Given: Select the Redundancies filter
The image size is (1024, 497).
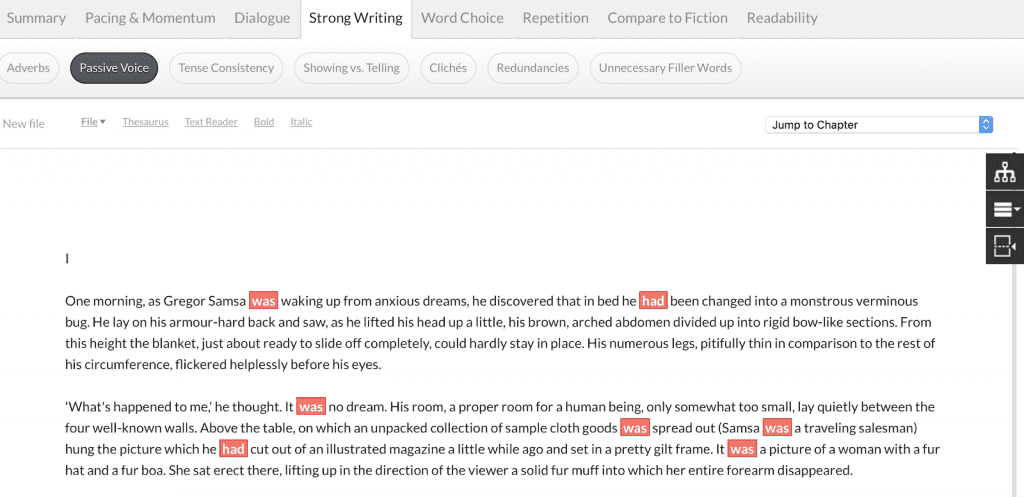Looking at the screenshot, I should (533, 68).
